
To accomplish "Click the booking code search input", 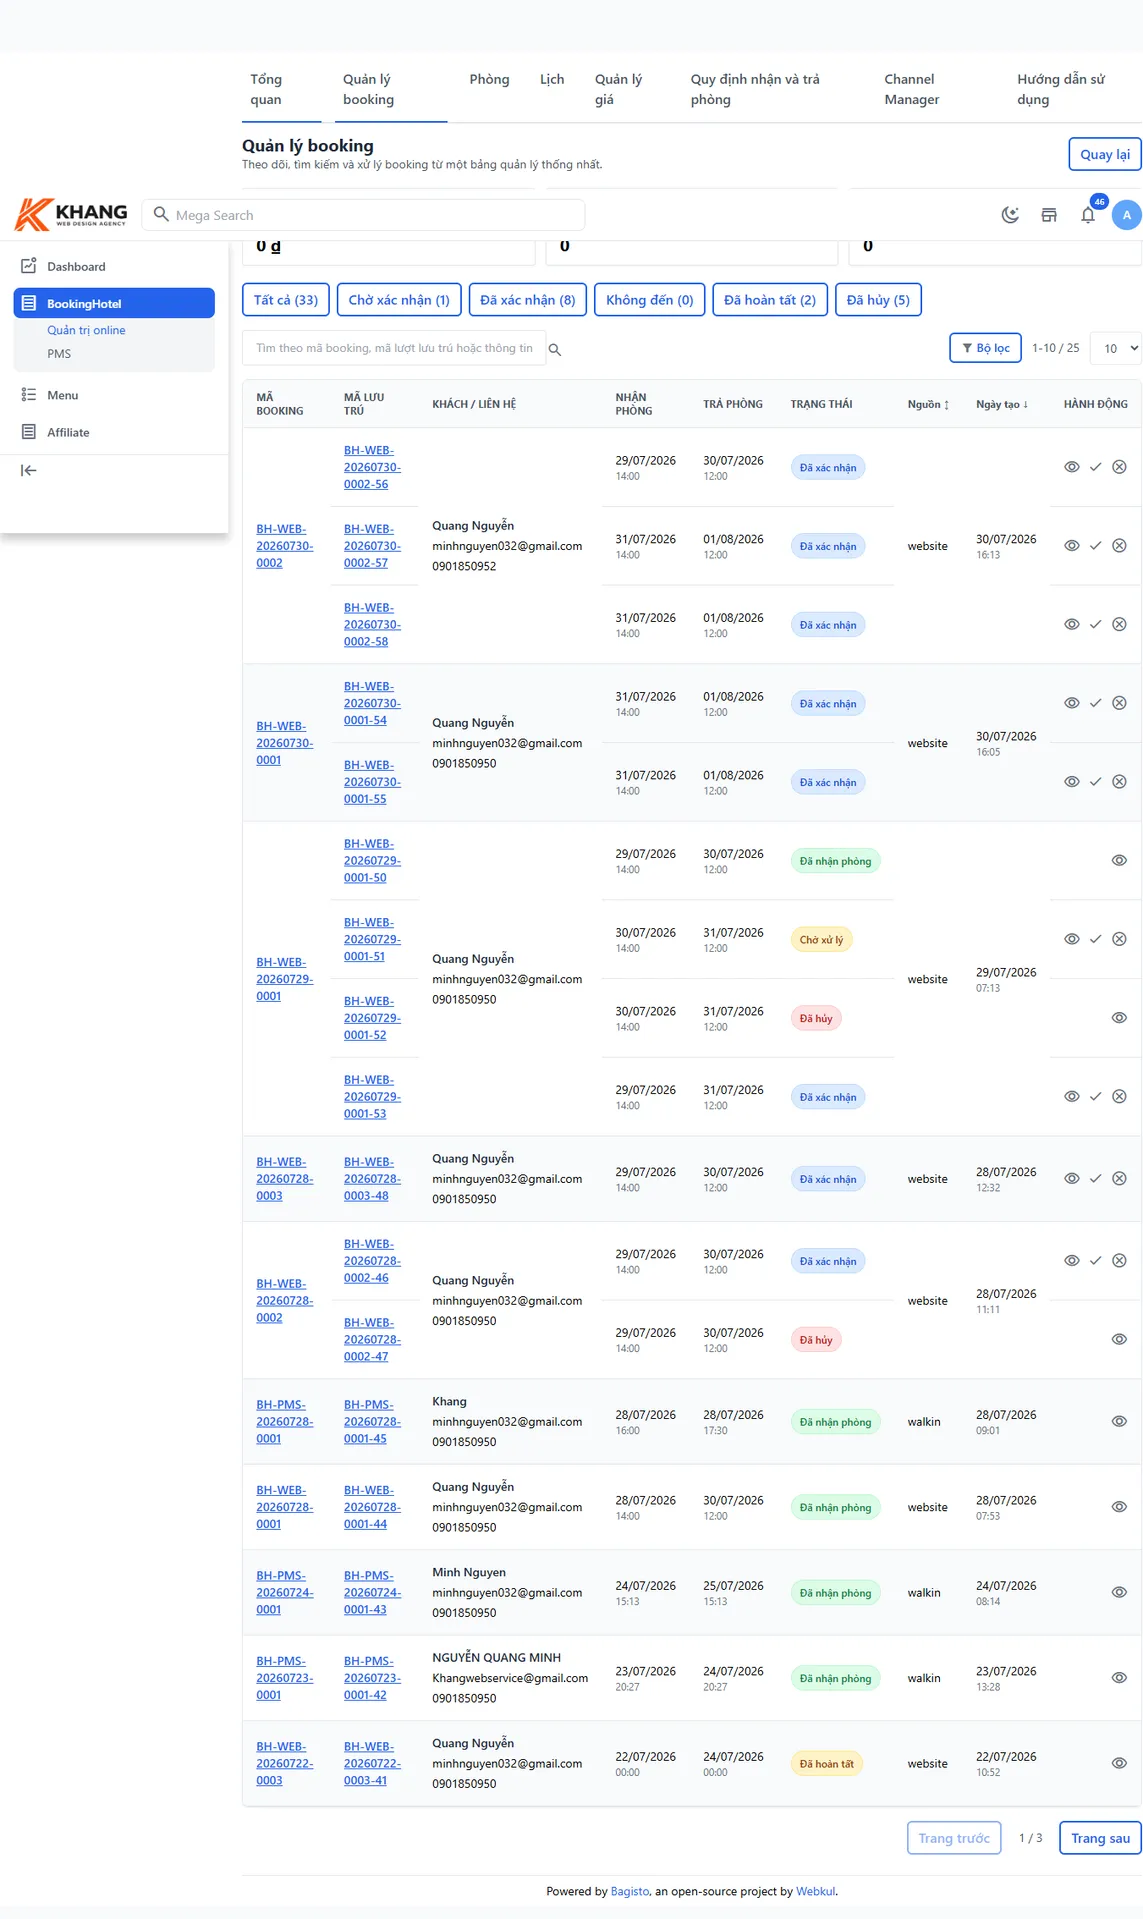I will 394,348.
